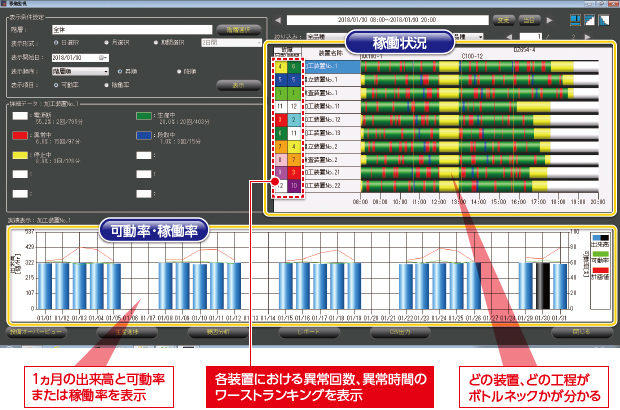This screenshot has width=620, height=410.
Task: Go to previous date range with left arrow
Action: (278, 20)
